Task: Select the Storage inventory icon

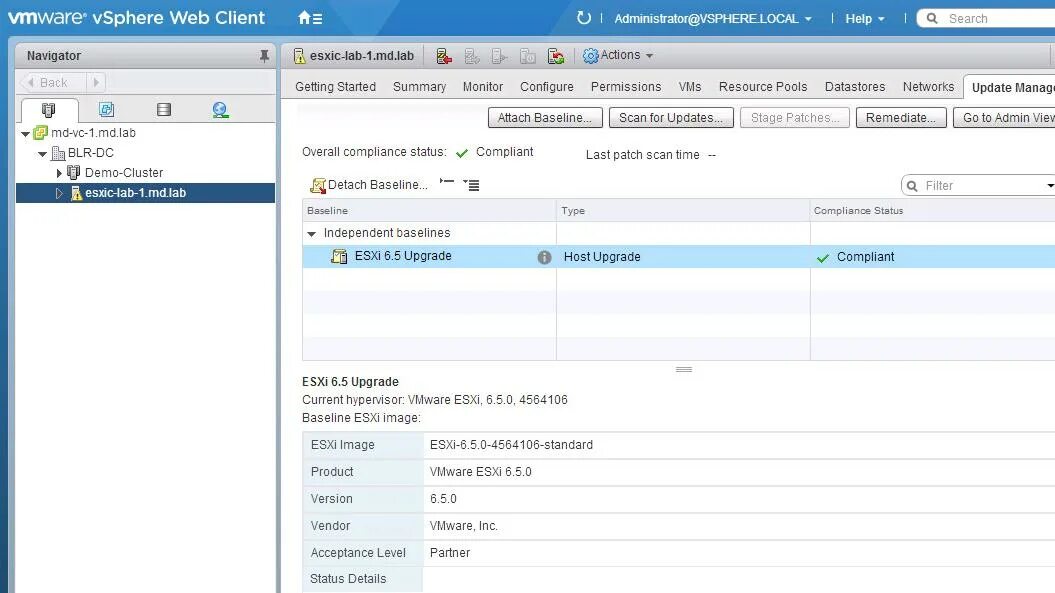Action: (163, 108)
